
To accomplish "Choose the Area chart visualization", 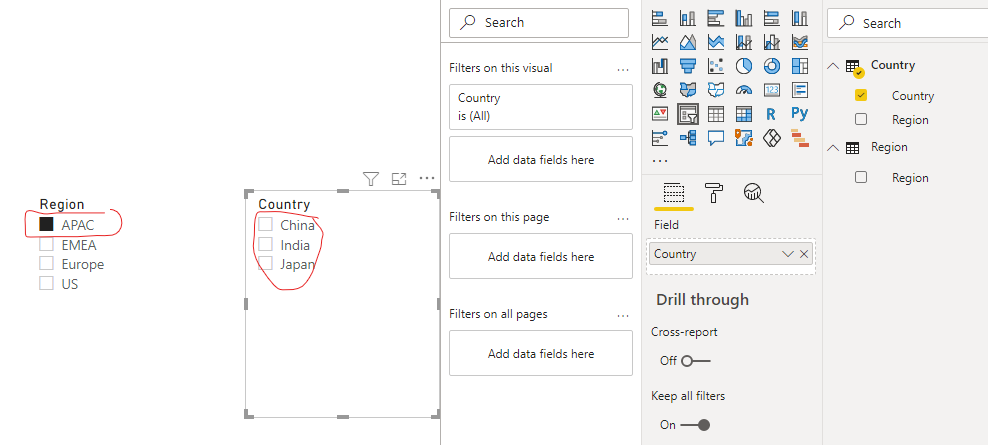I will (x=688, y=42).
